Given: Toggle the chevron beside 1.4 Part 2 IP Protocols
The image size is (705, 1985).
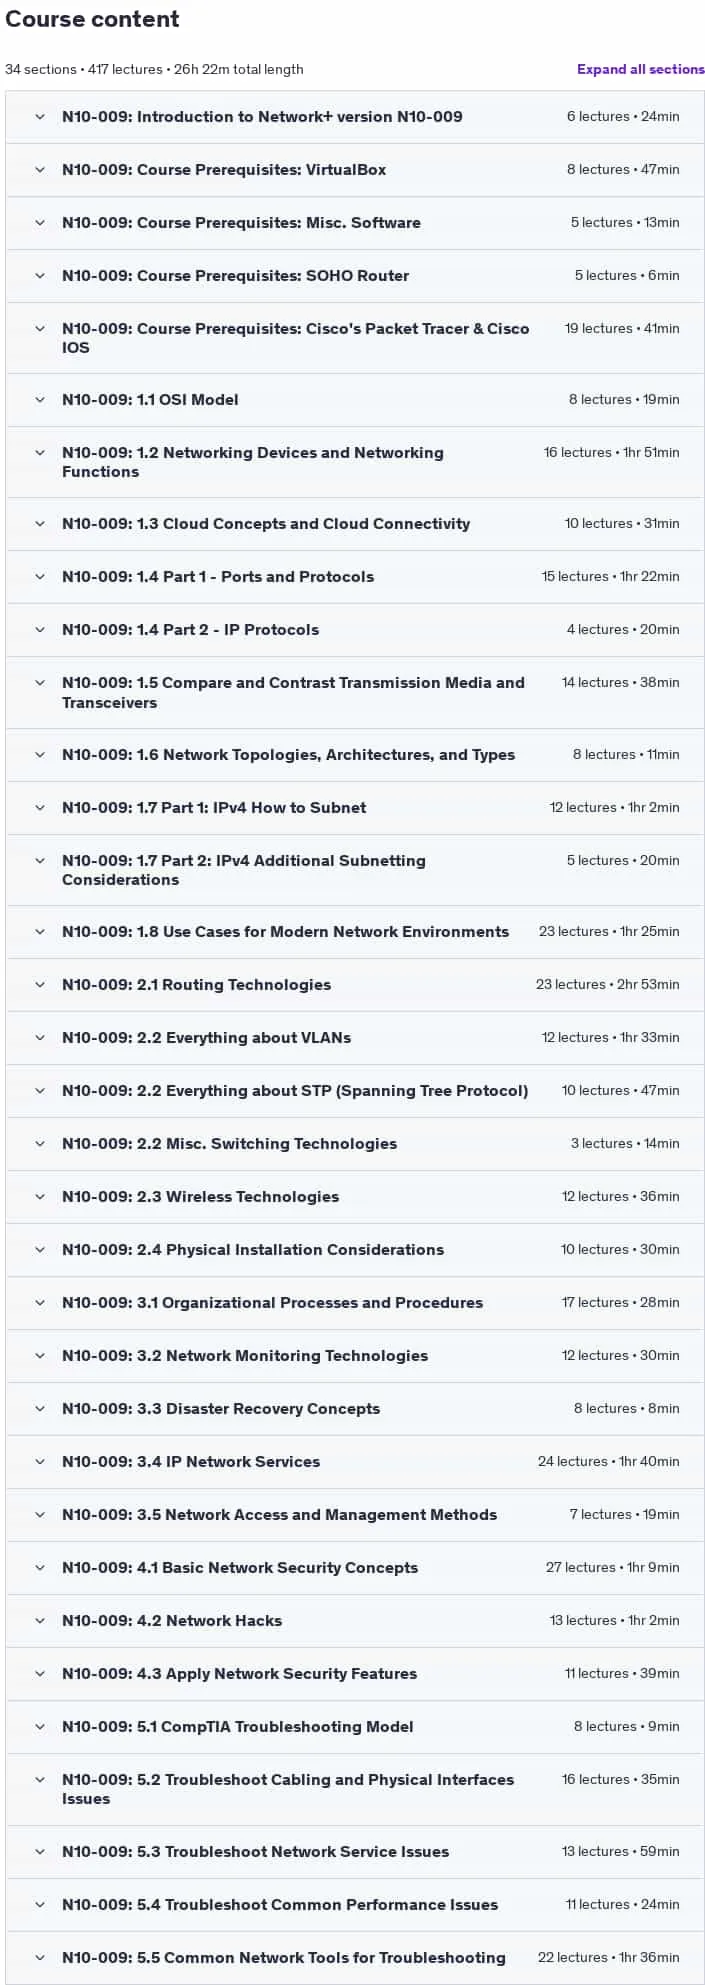Looking at the screenshot, I should coord(40,630).
